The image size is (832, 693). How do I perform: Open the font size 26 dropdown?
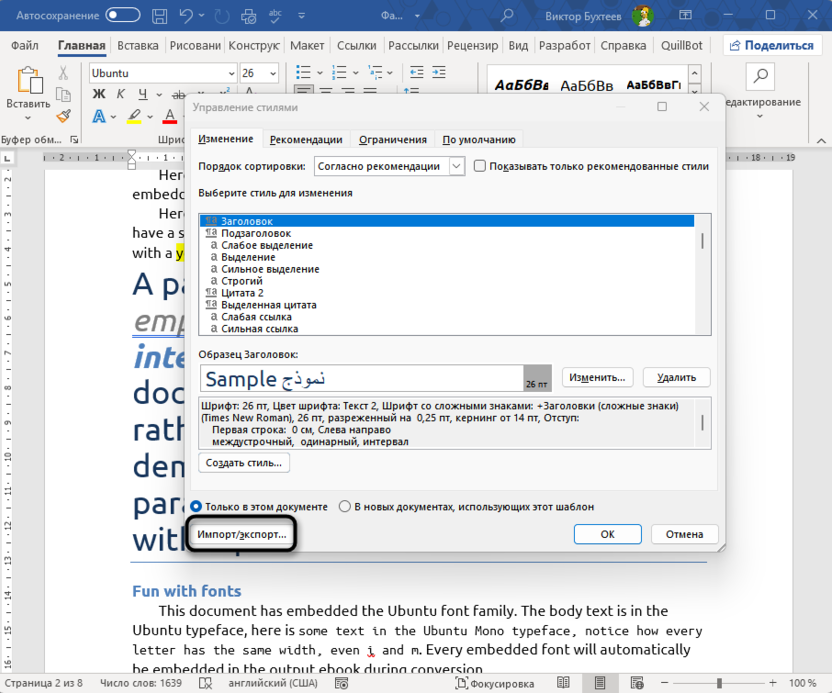tap(271, 74)
